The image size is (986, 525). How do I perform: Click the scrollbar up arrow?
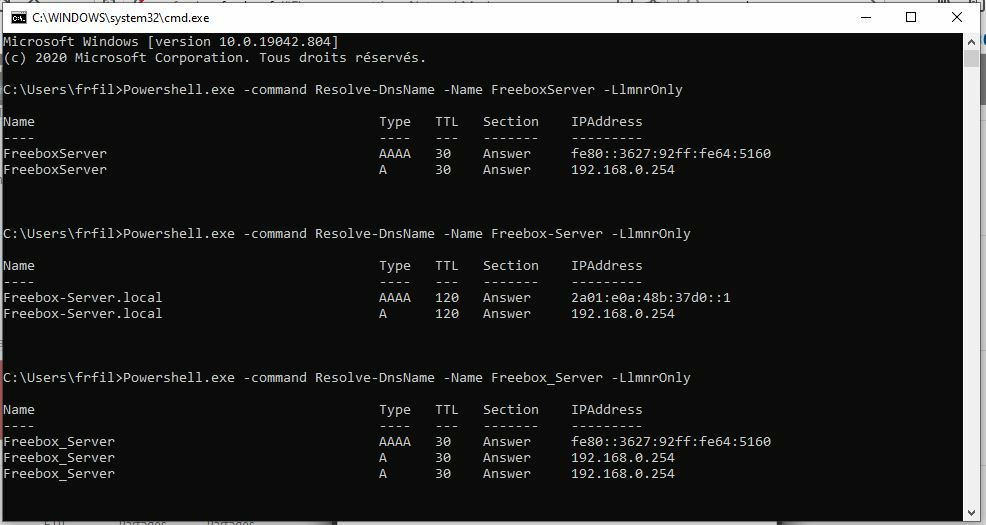(971, 41)
